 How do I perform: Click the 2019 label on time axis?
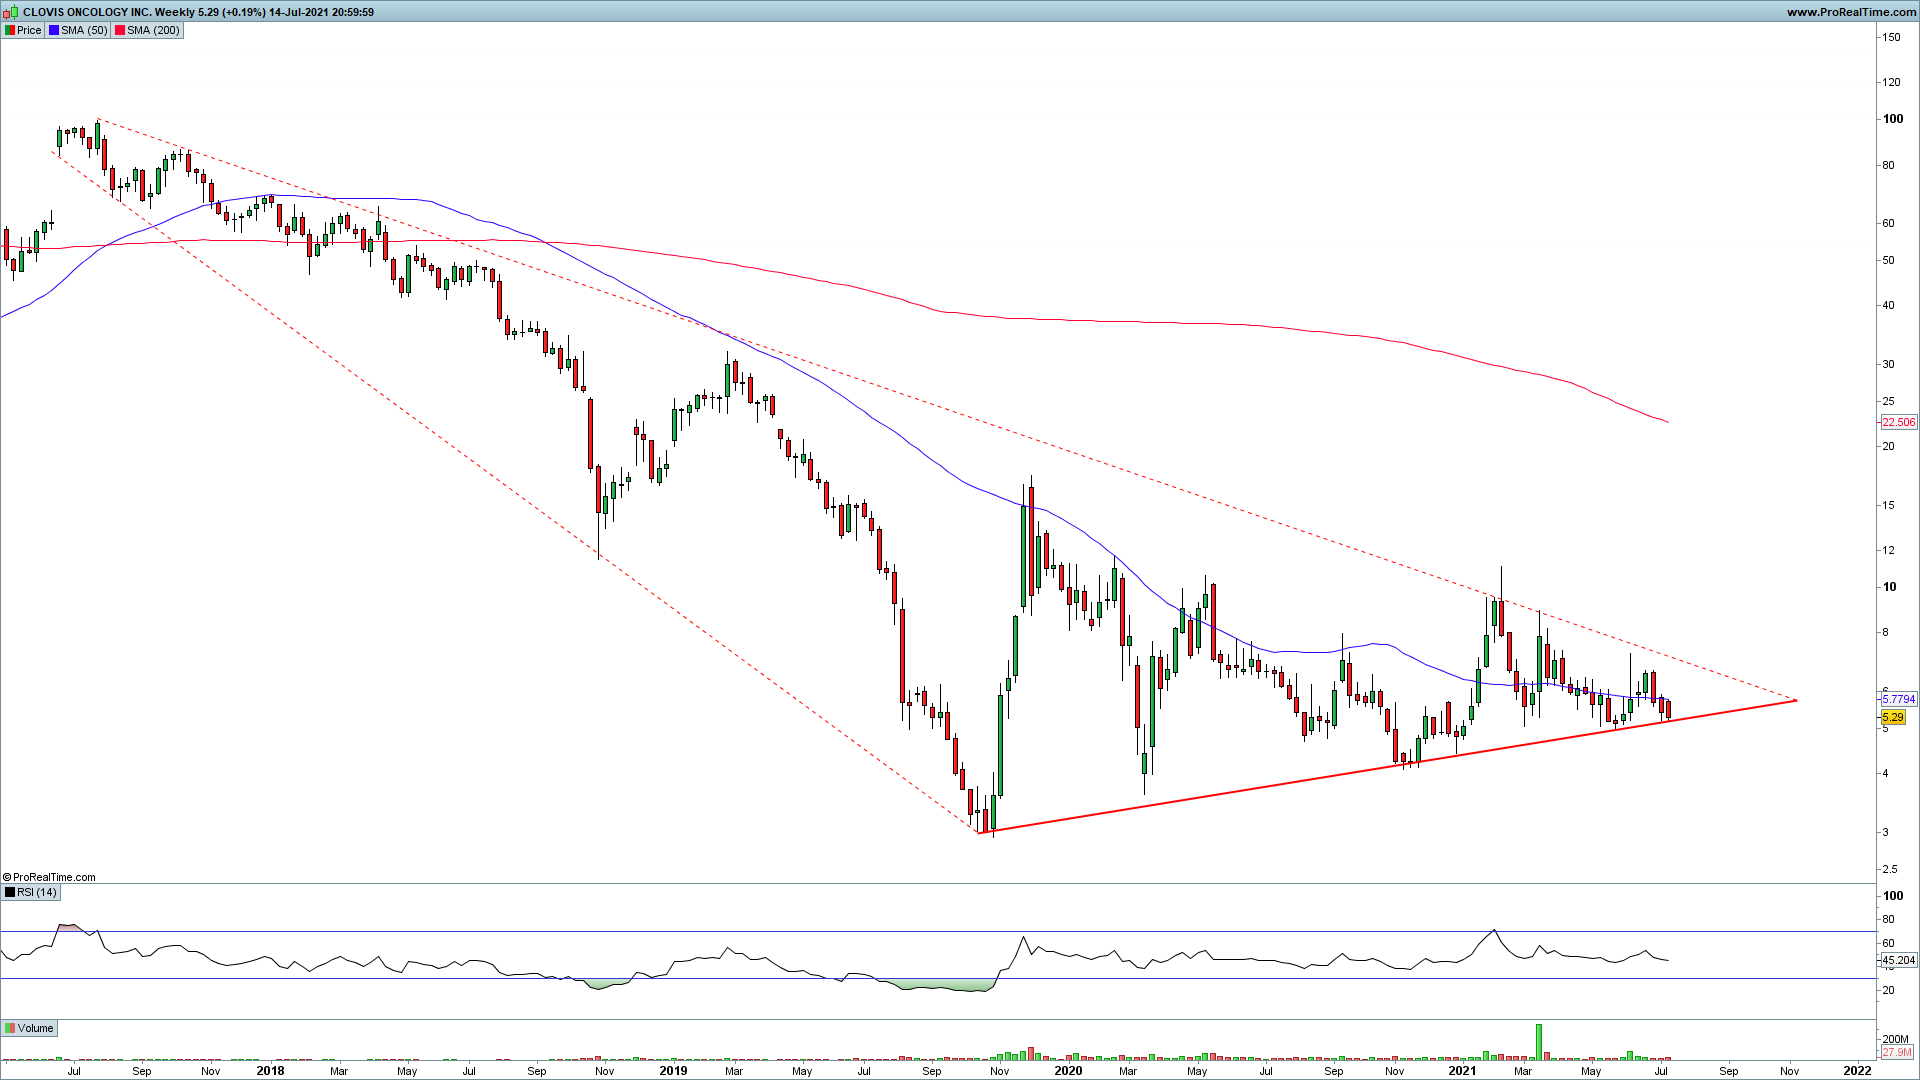click(x=673, y=1070)
